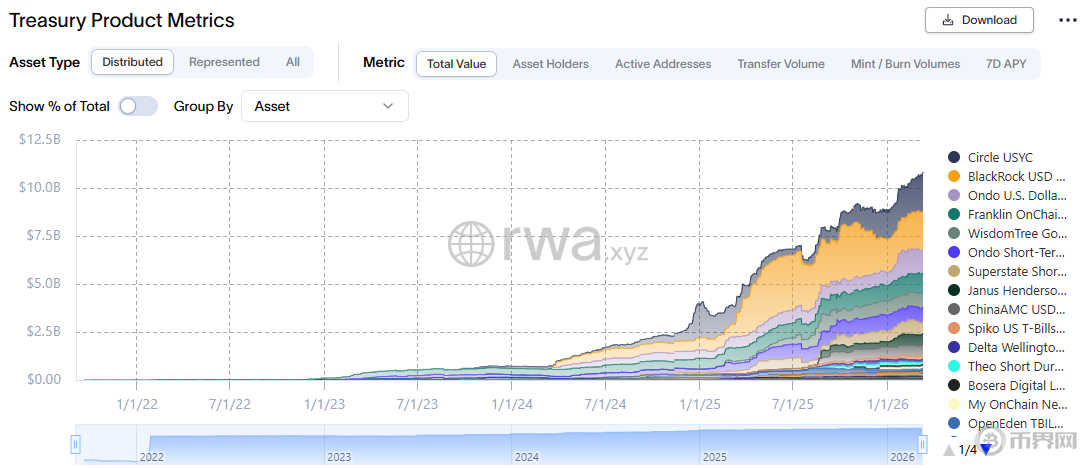Click the Treasury Product Metrics title
This screenshot has height=468, width=1088.
tap(121, 21)
